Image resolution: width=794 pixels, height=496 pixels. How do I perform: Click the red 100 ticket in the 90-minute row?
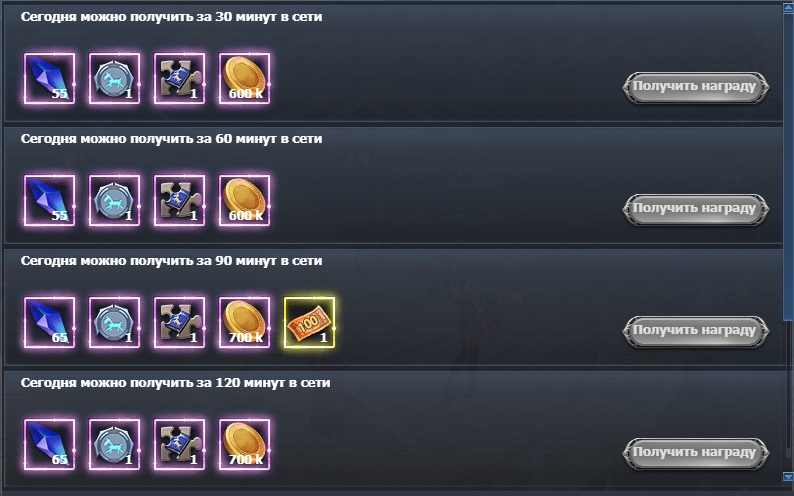pos(309,322)
